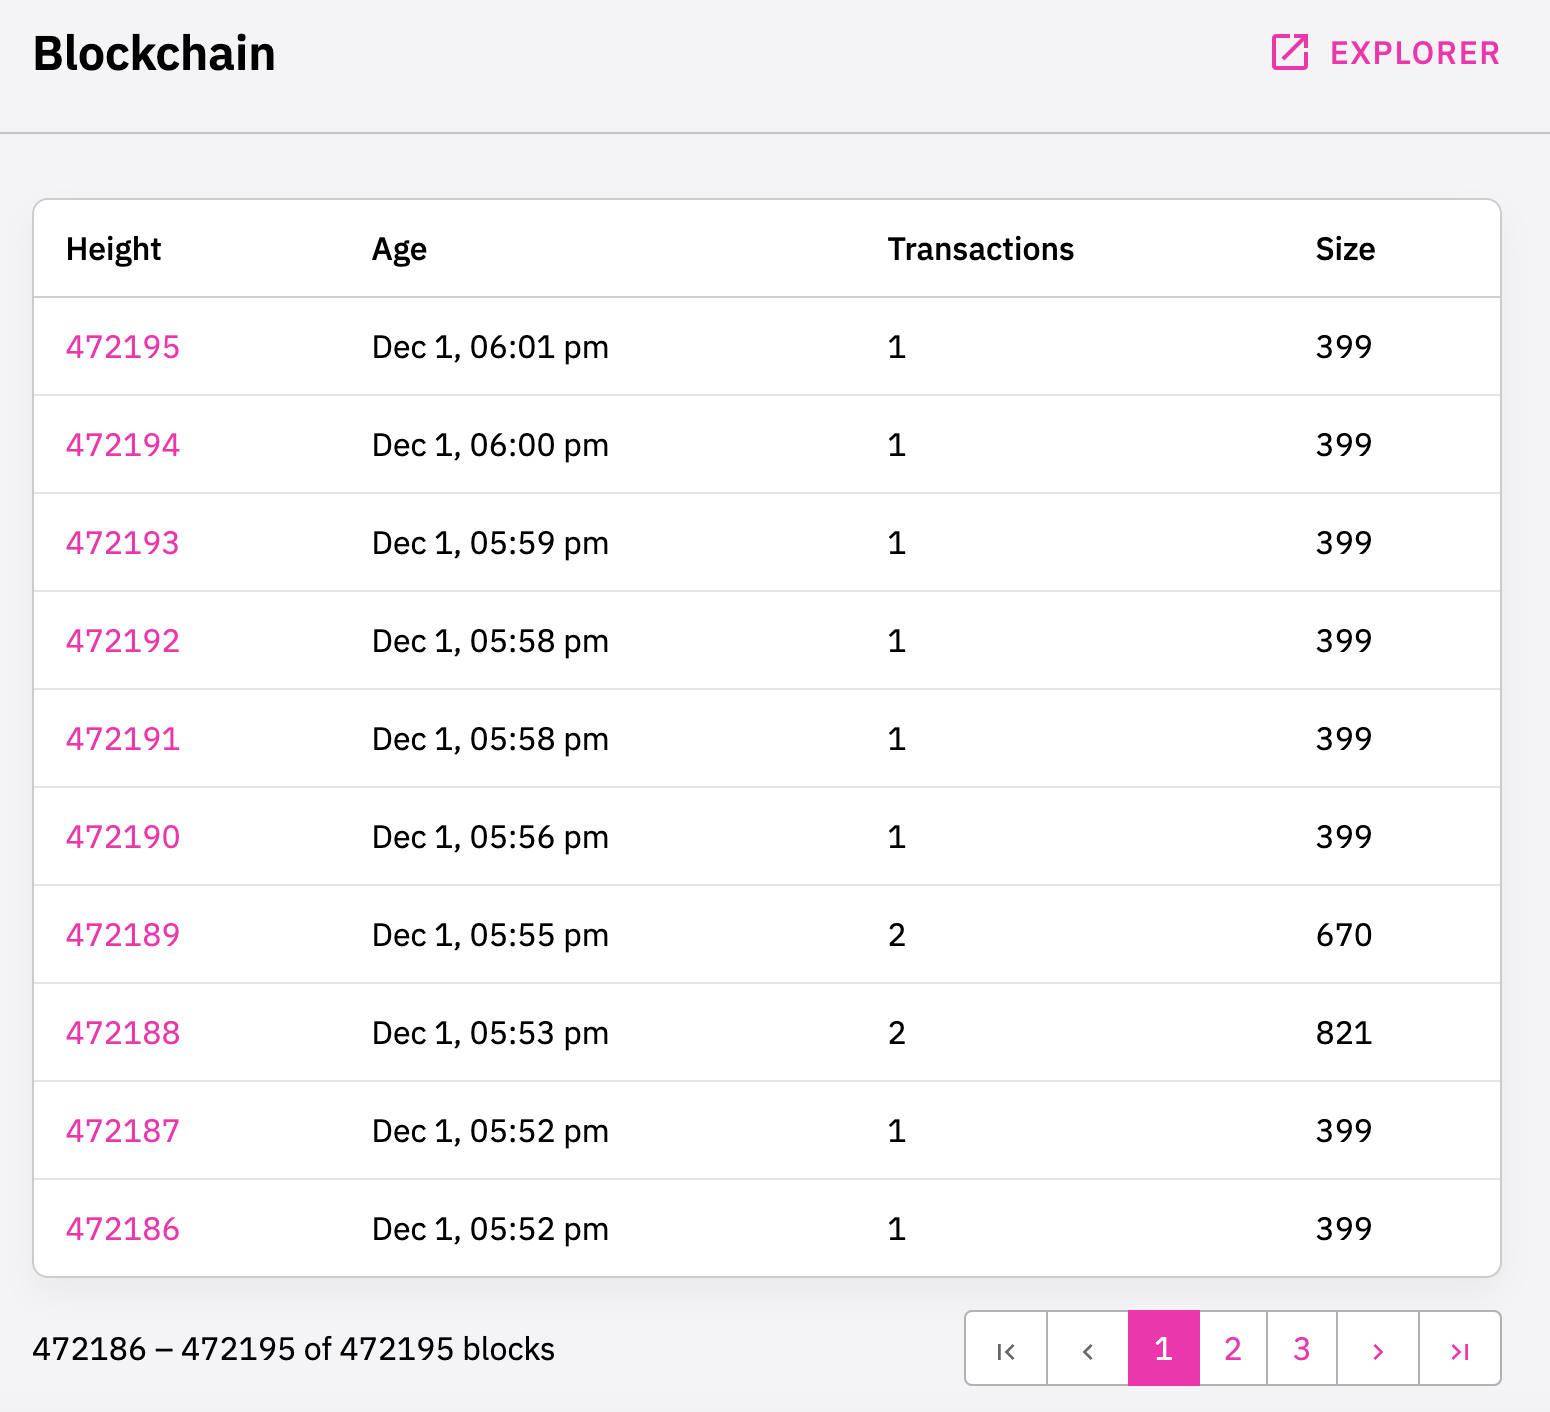The width and height of the screenshot is (1550, 1412).
Task: Click the Explorer external link icon
Action: 1289,52
